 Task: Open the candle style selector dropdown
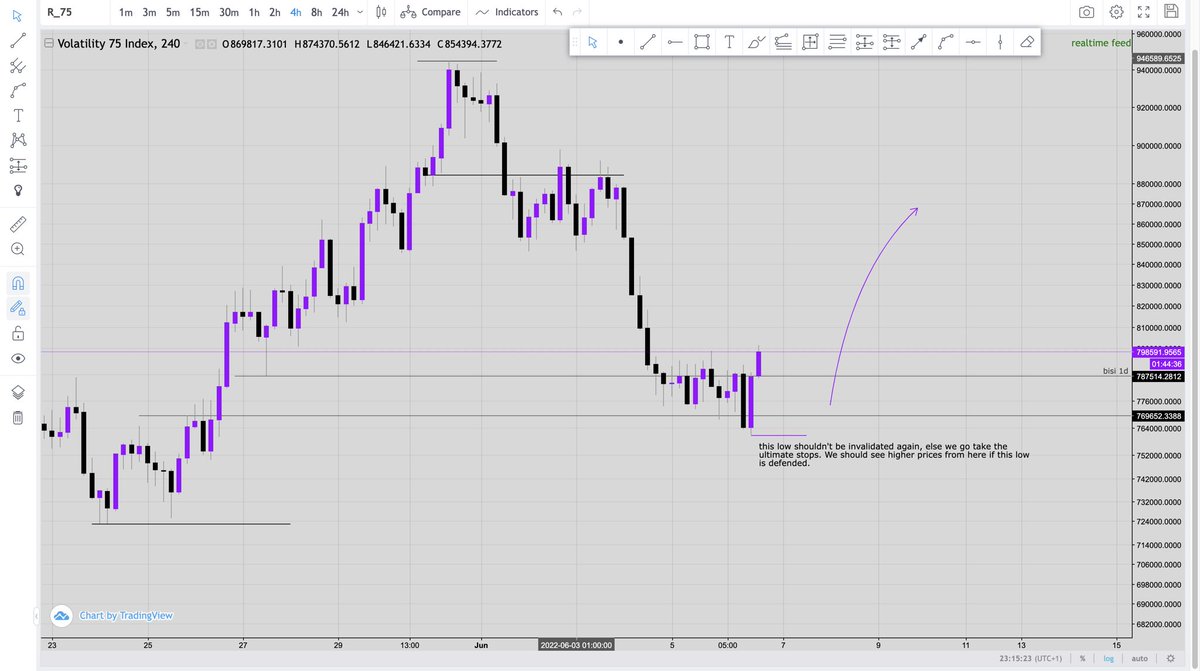[x=380, y=12]
